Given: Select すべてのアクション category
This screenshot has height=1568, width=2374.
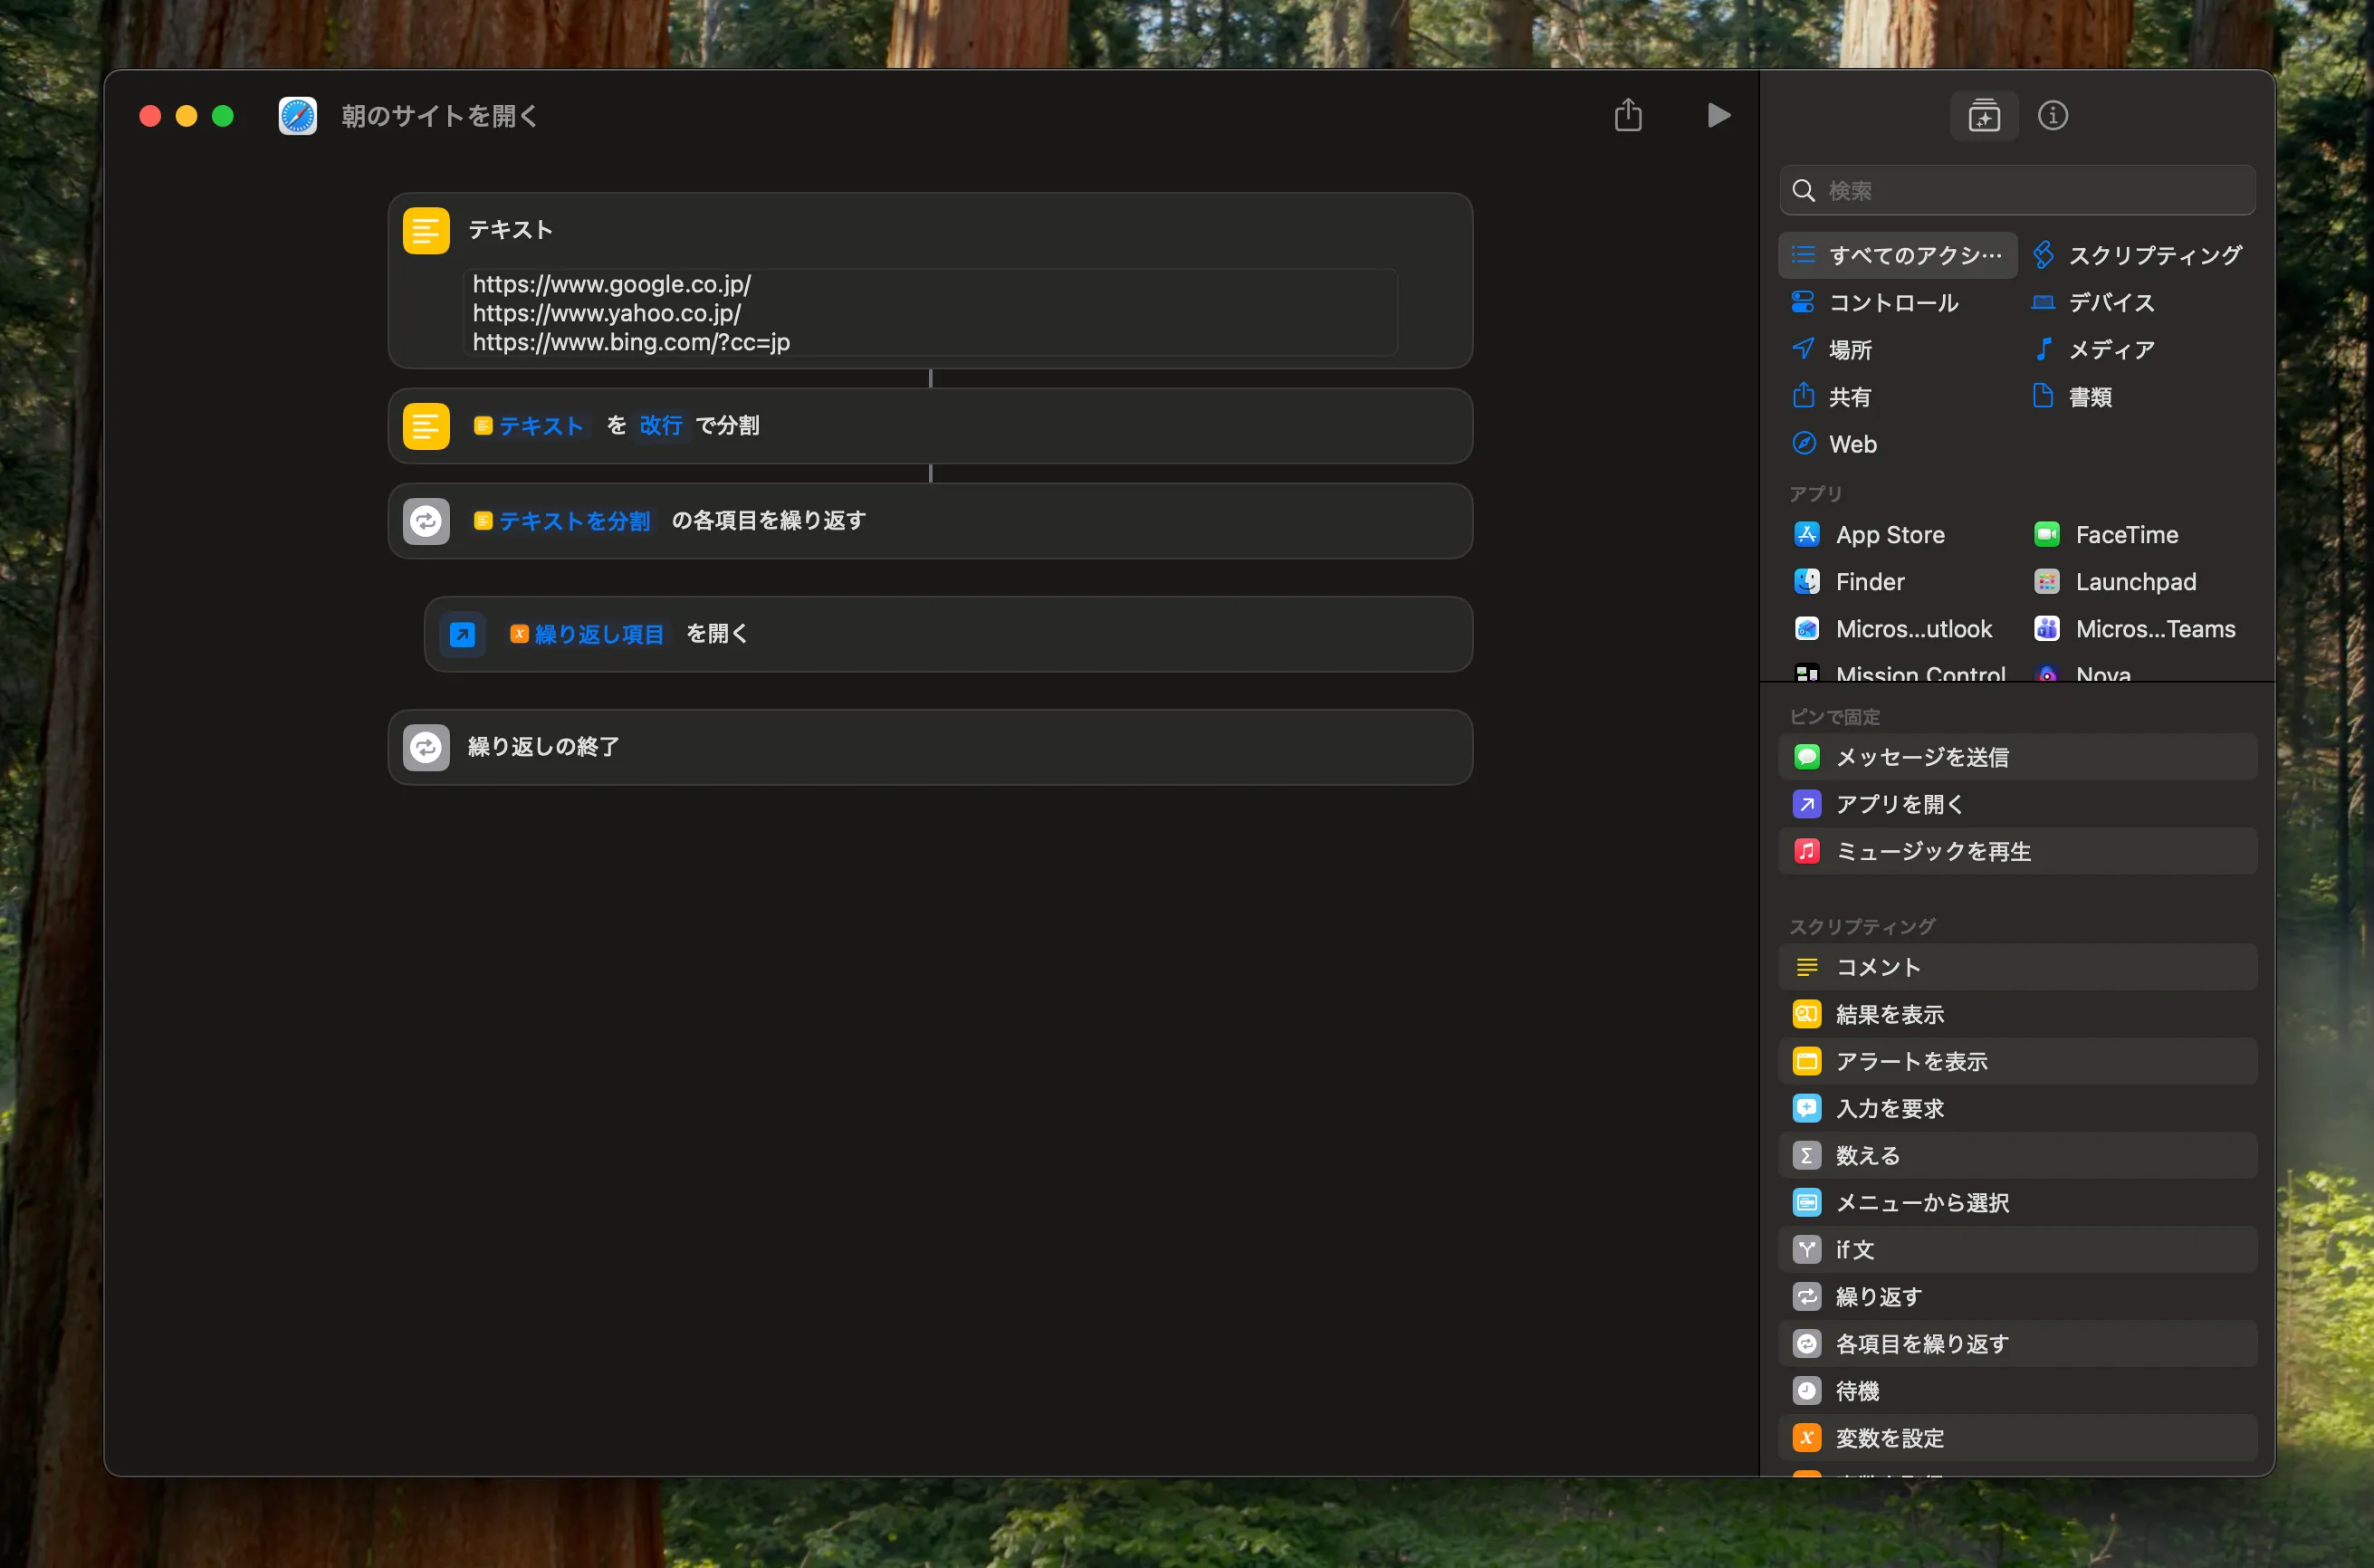Looking at the screenshot, I should 1898,255.
